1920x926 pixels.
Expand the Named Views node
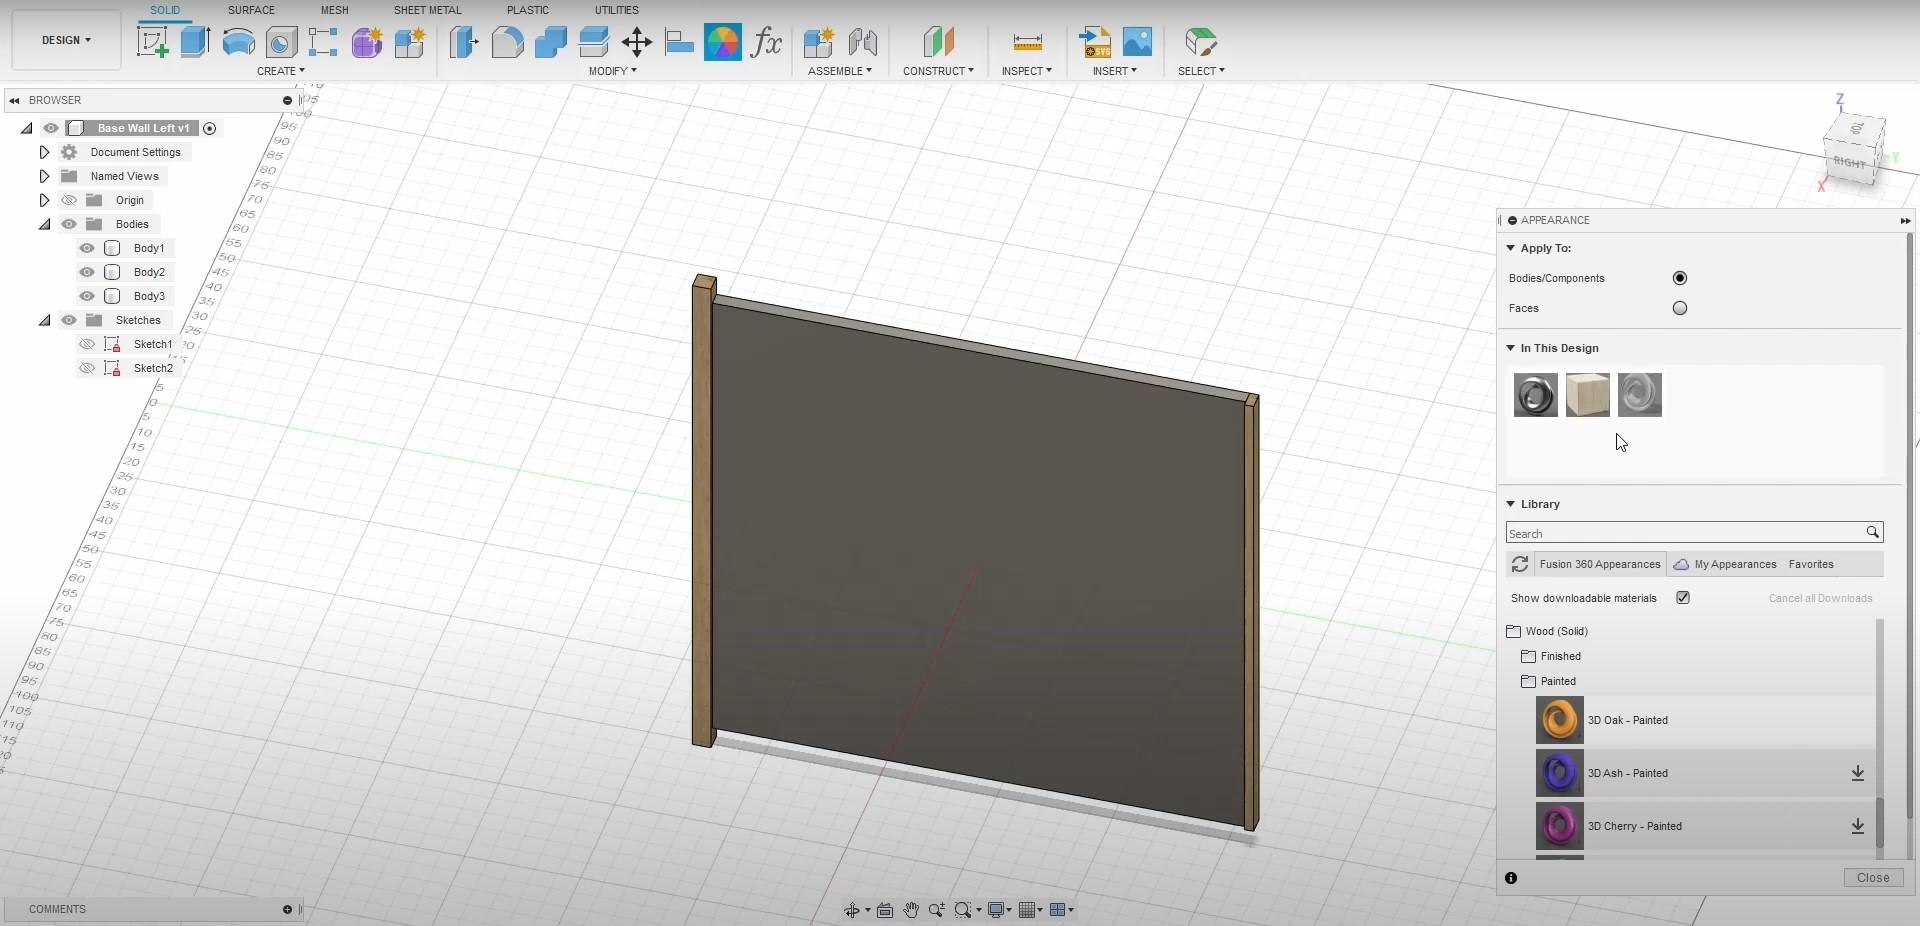point(44,176)
